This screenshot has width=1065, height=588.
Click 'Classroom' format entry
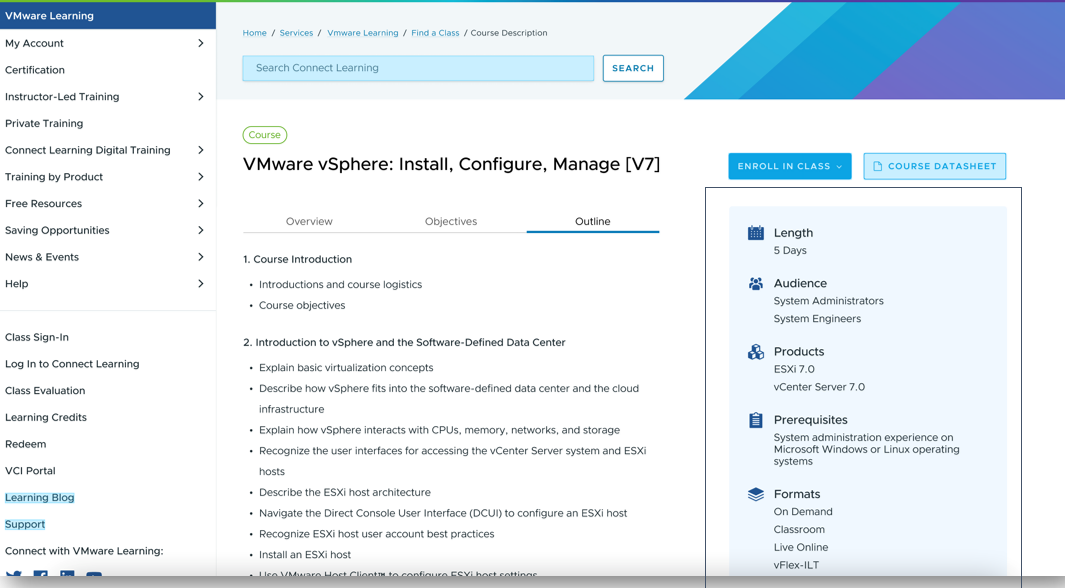(799, 530)
